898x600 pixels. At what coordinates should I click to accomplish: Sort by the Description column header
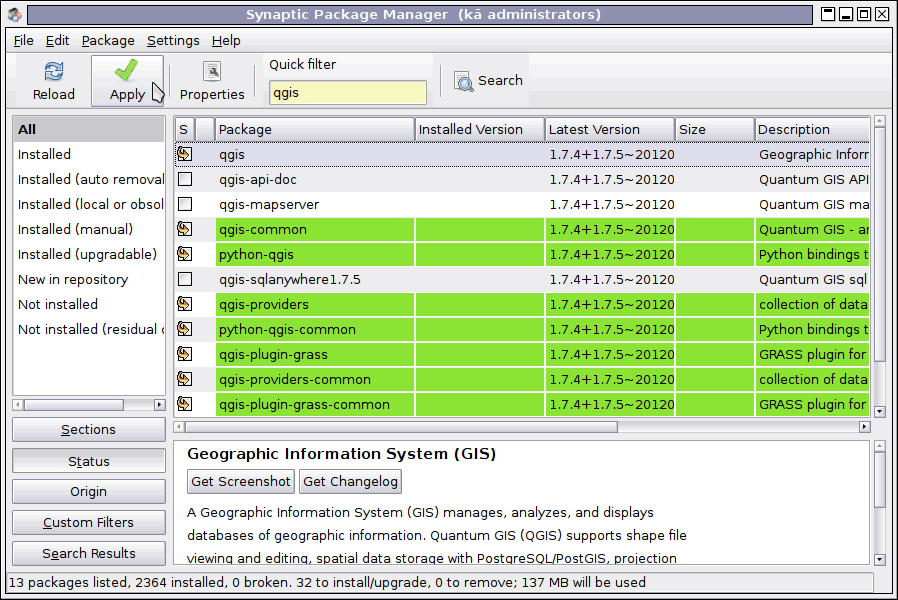coord(813,129)
